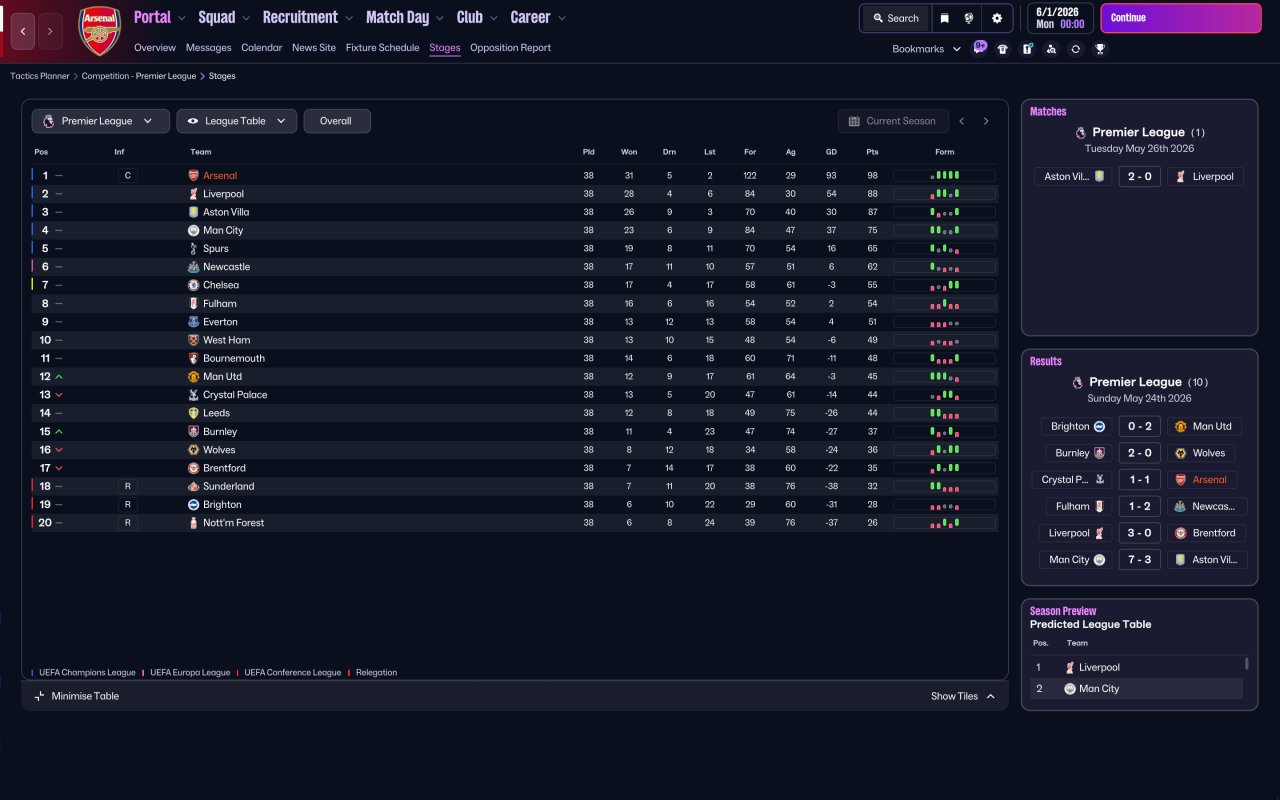
Task: Toggle the Overall filter button
Action: pos(337,121)
